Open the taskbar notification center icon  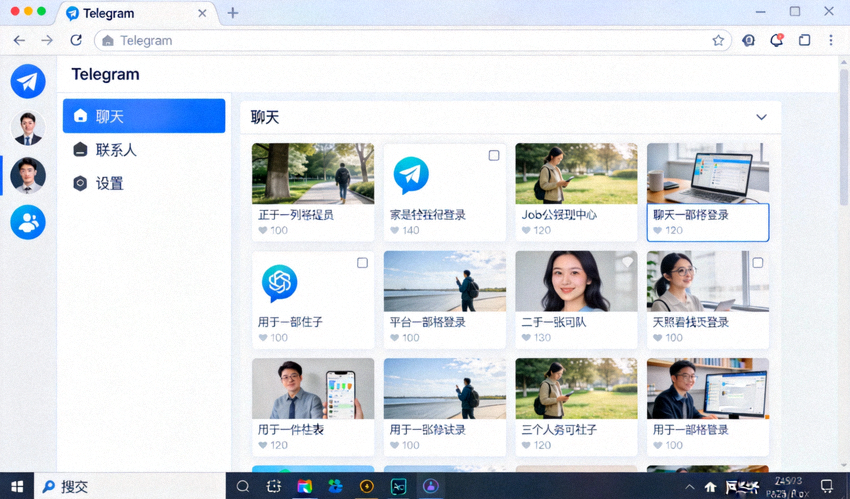827,486
